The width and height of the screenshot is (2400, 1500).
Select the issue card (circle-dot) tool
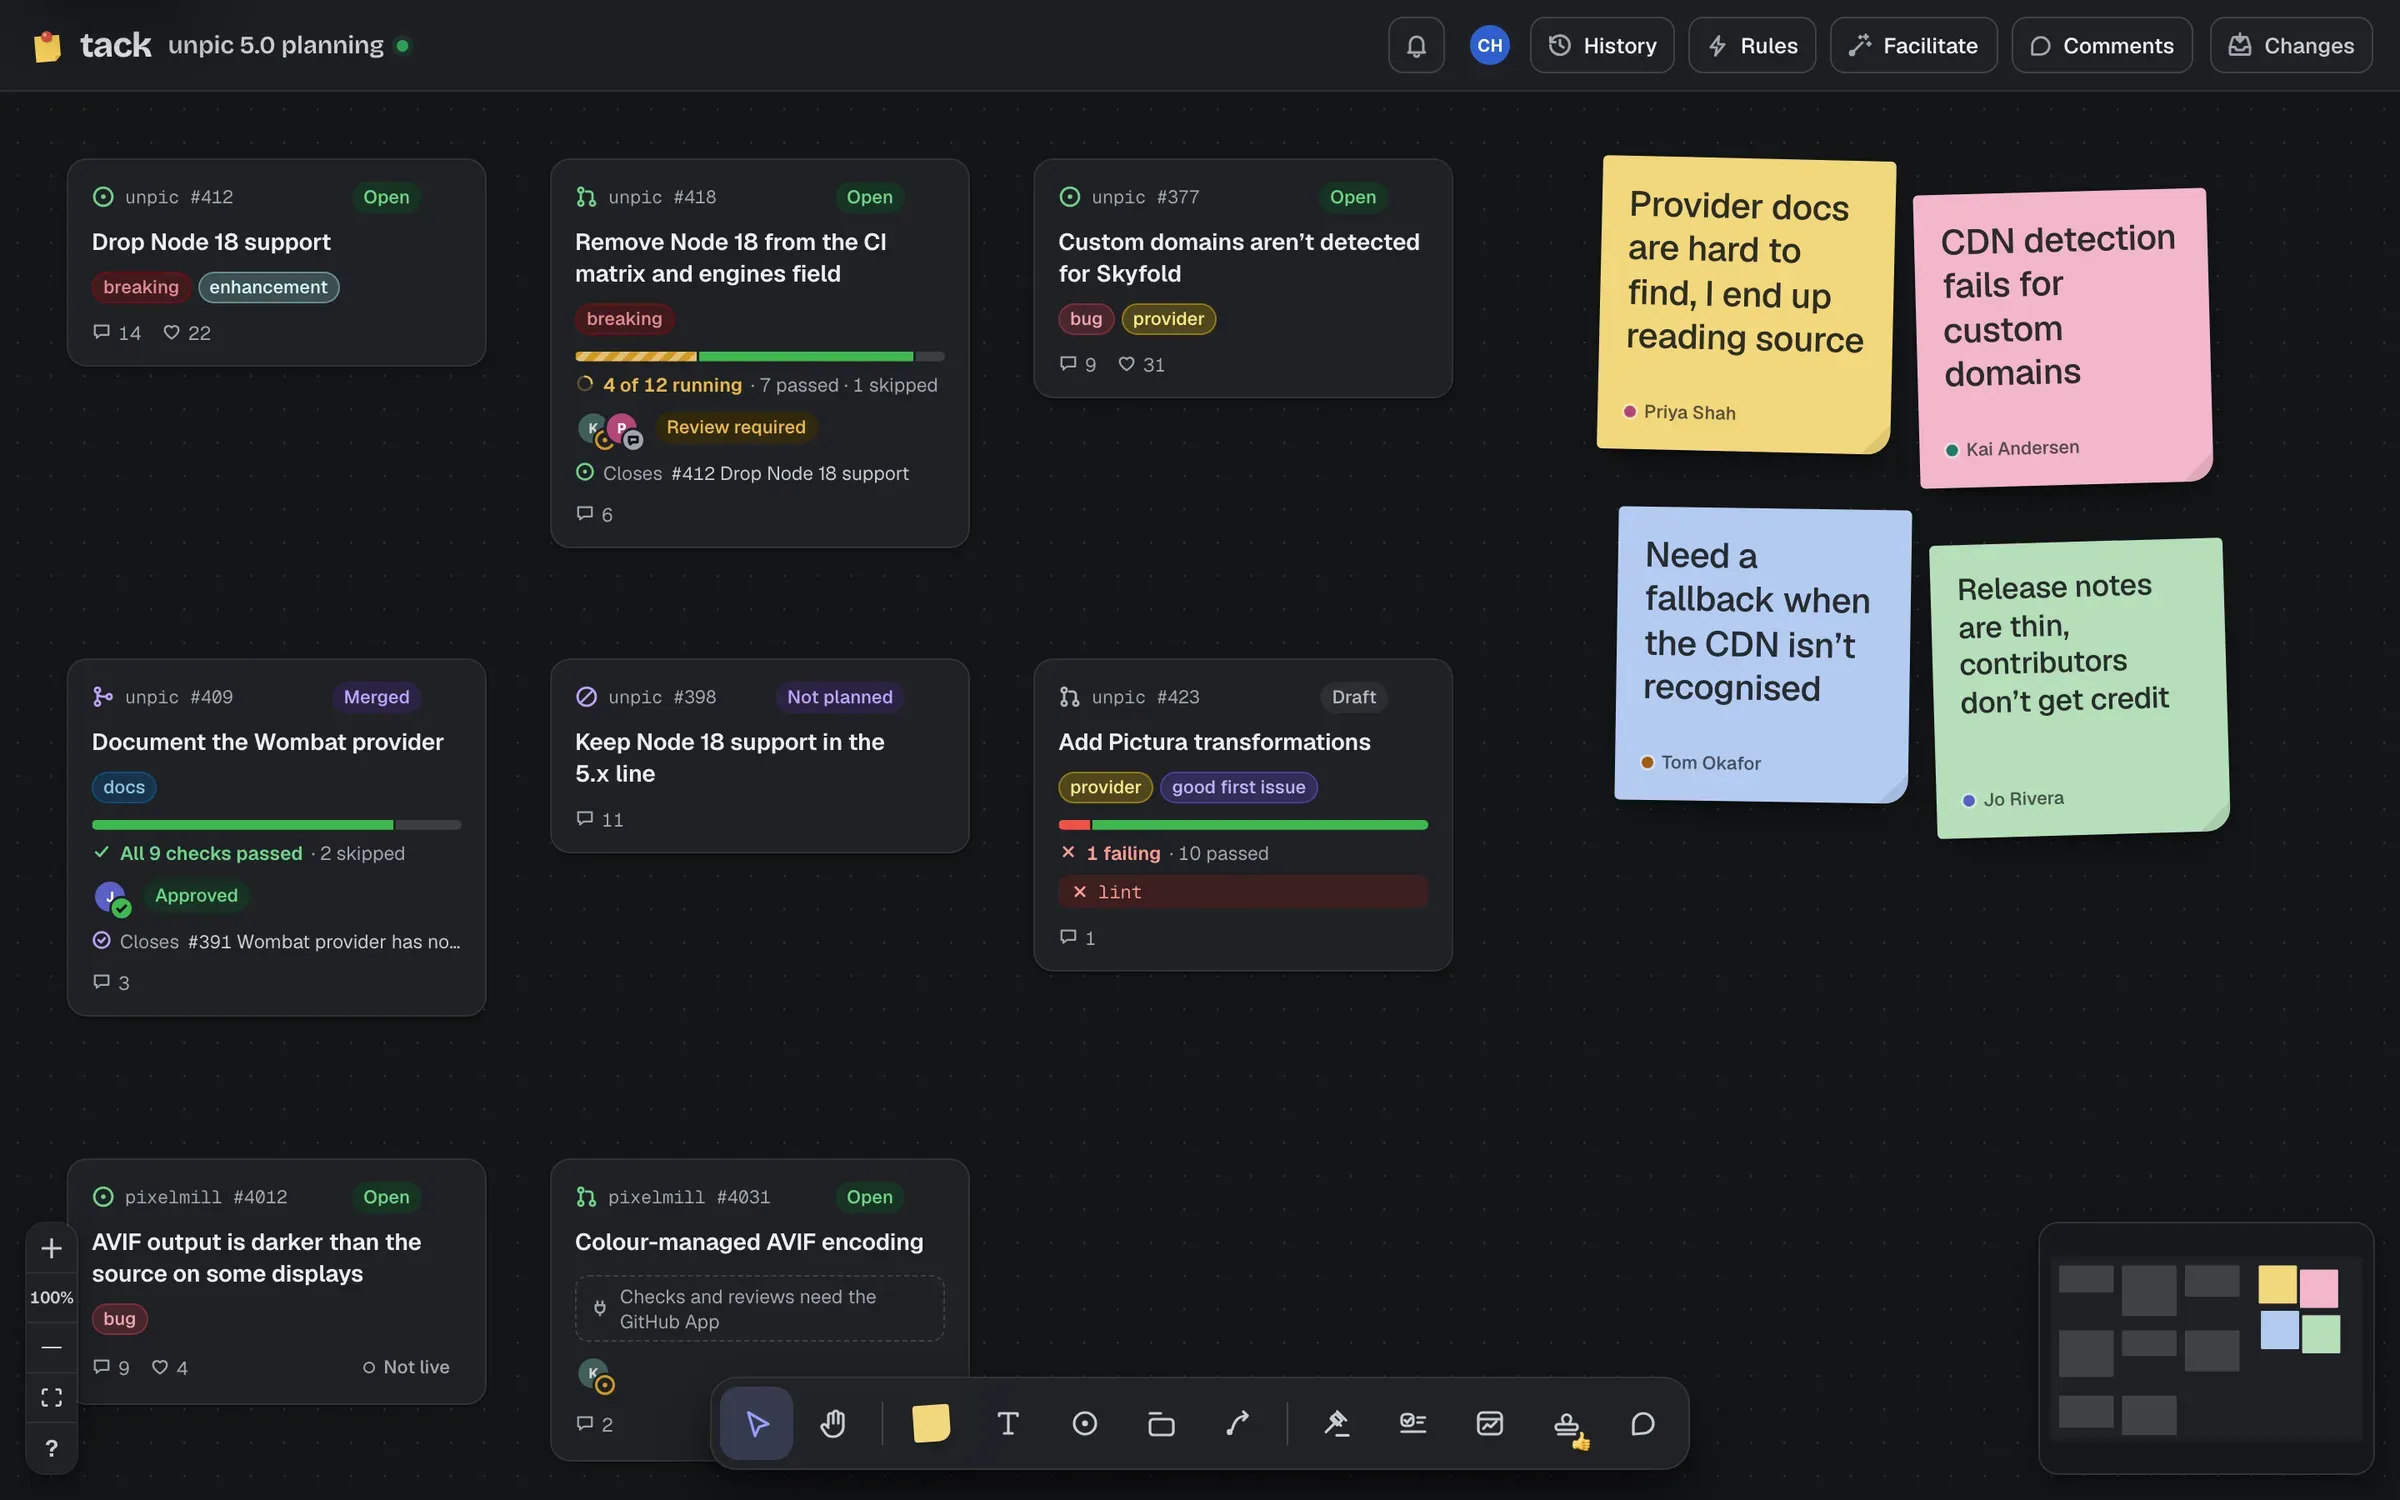pyautogui.click(x=1084, y=1422)
